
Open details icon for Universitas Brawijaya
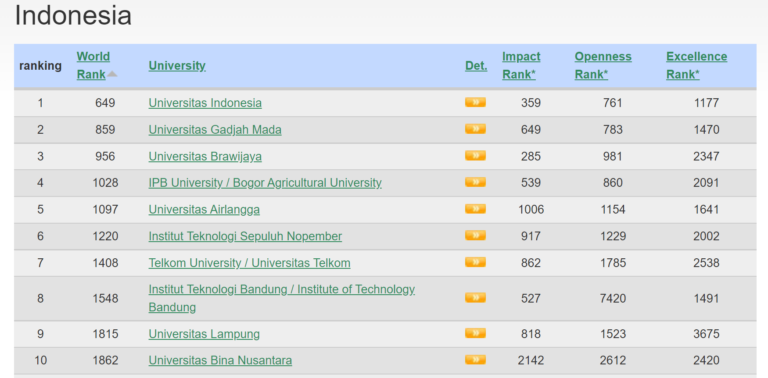click(475, 156)
